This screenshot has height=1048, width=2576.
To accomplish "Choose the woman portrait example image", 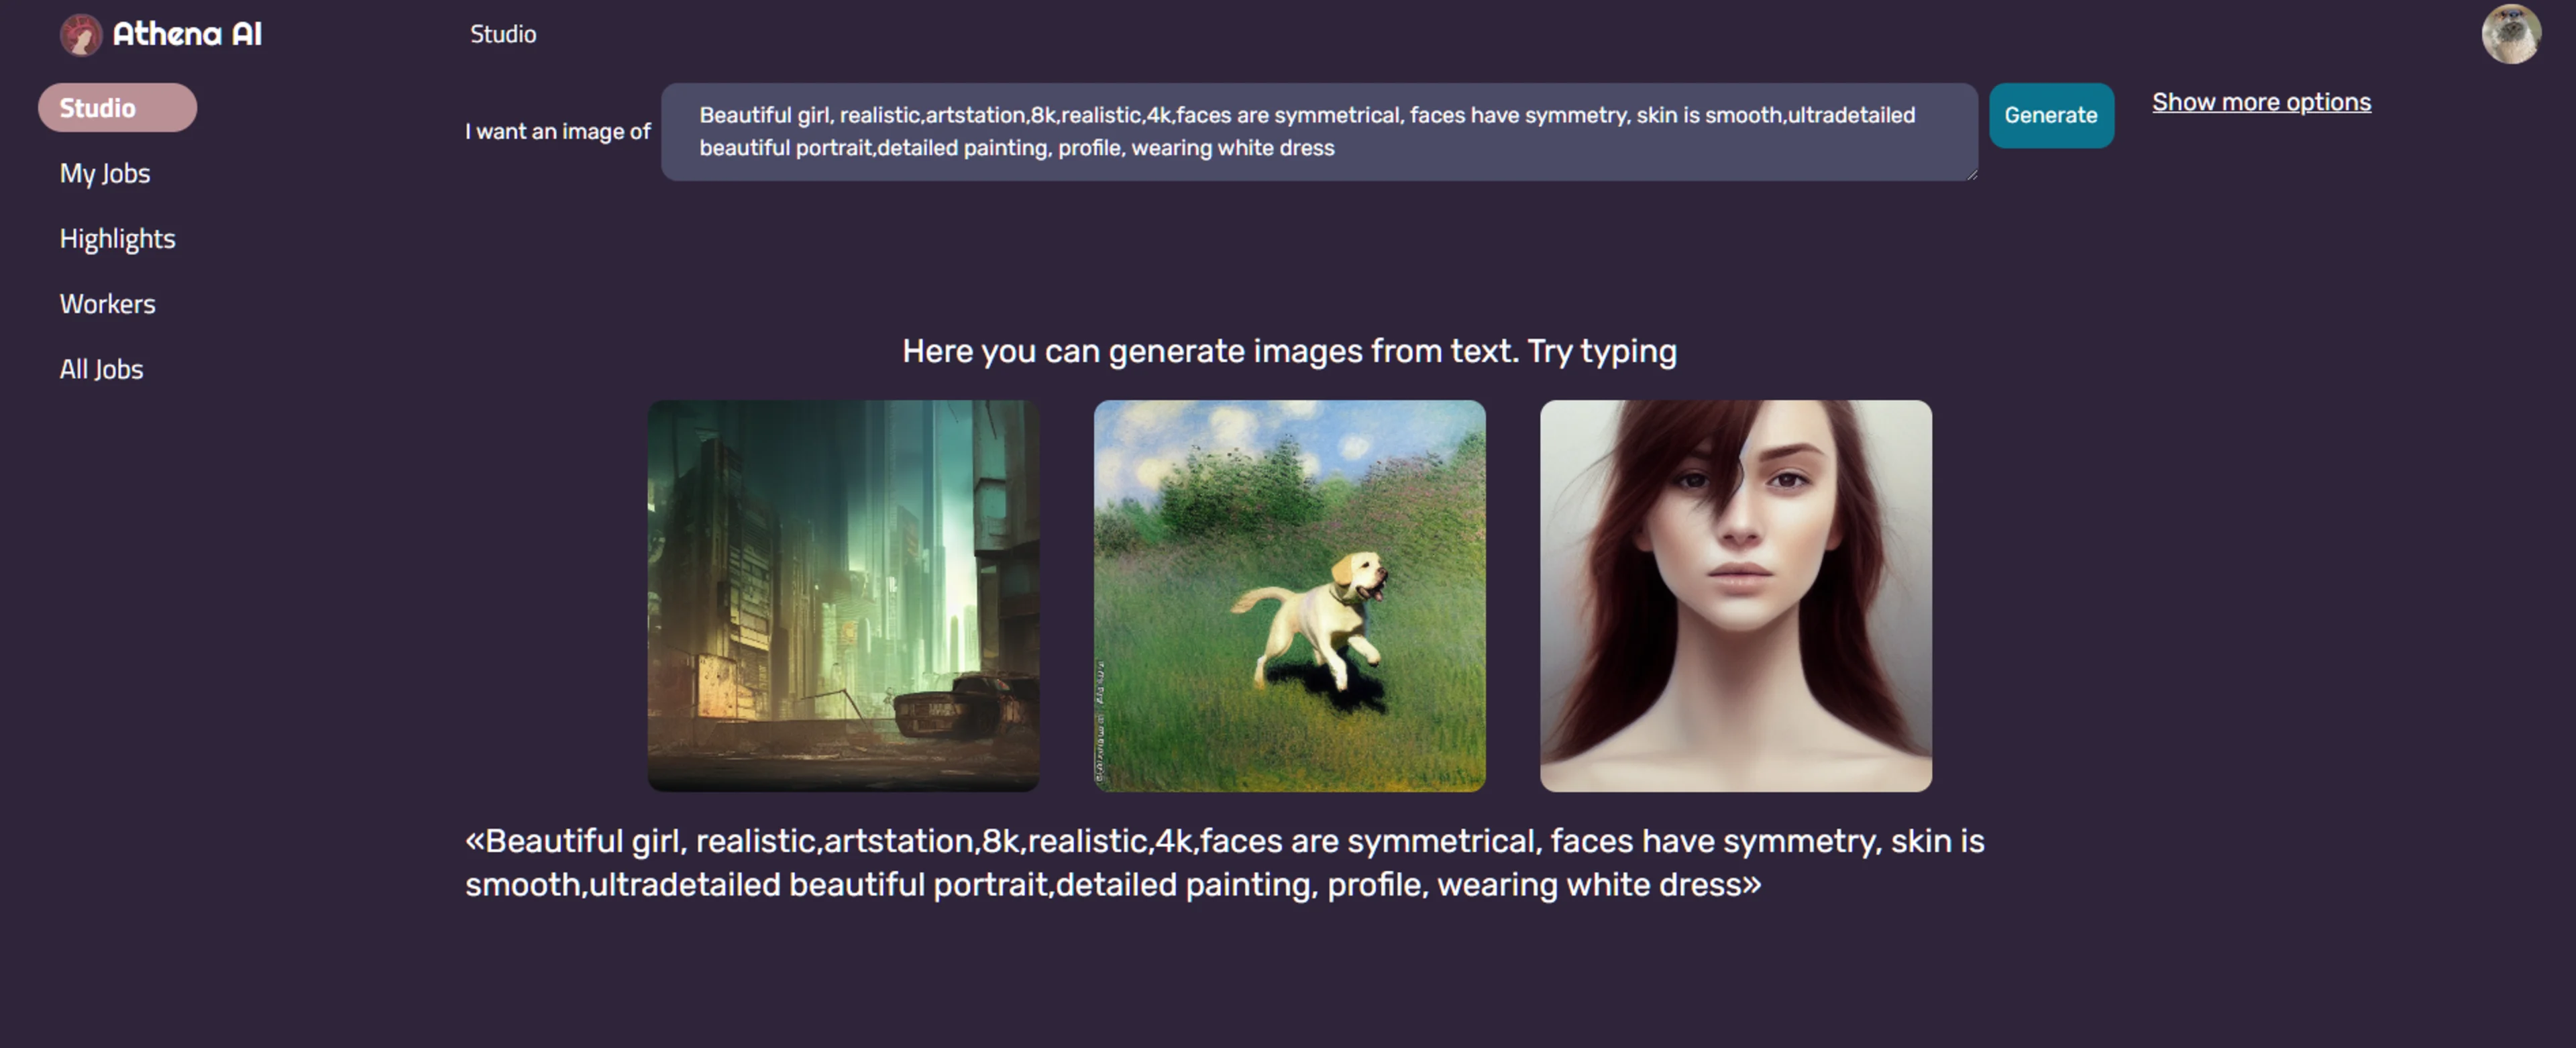I will (1735, 595).
